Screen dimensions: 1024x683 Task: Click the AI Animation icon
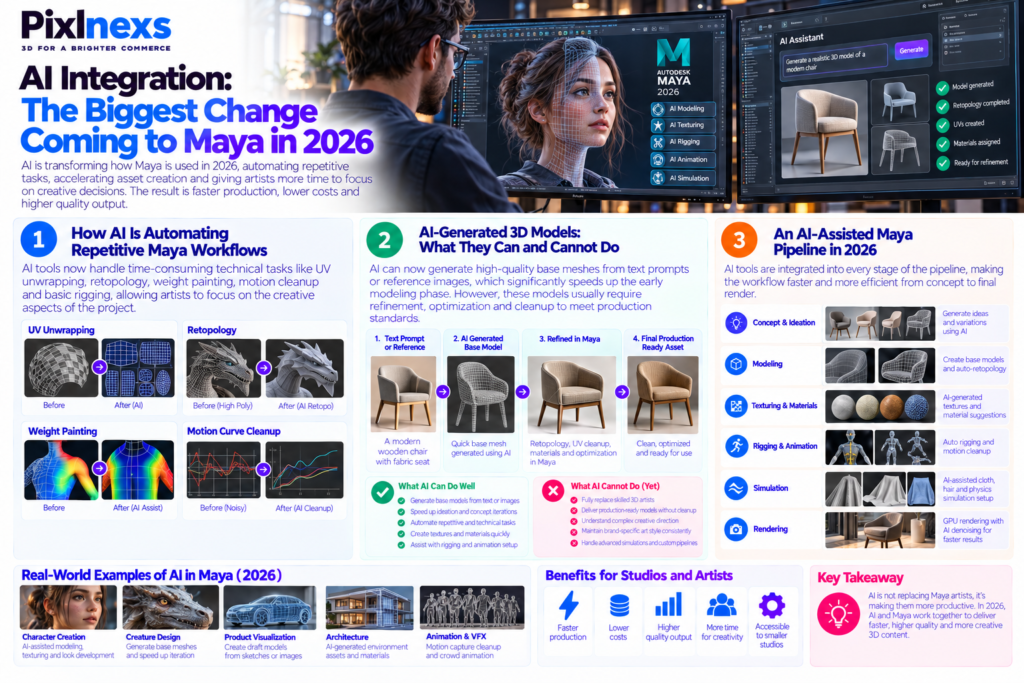click(x=658, y=159)
